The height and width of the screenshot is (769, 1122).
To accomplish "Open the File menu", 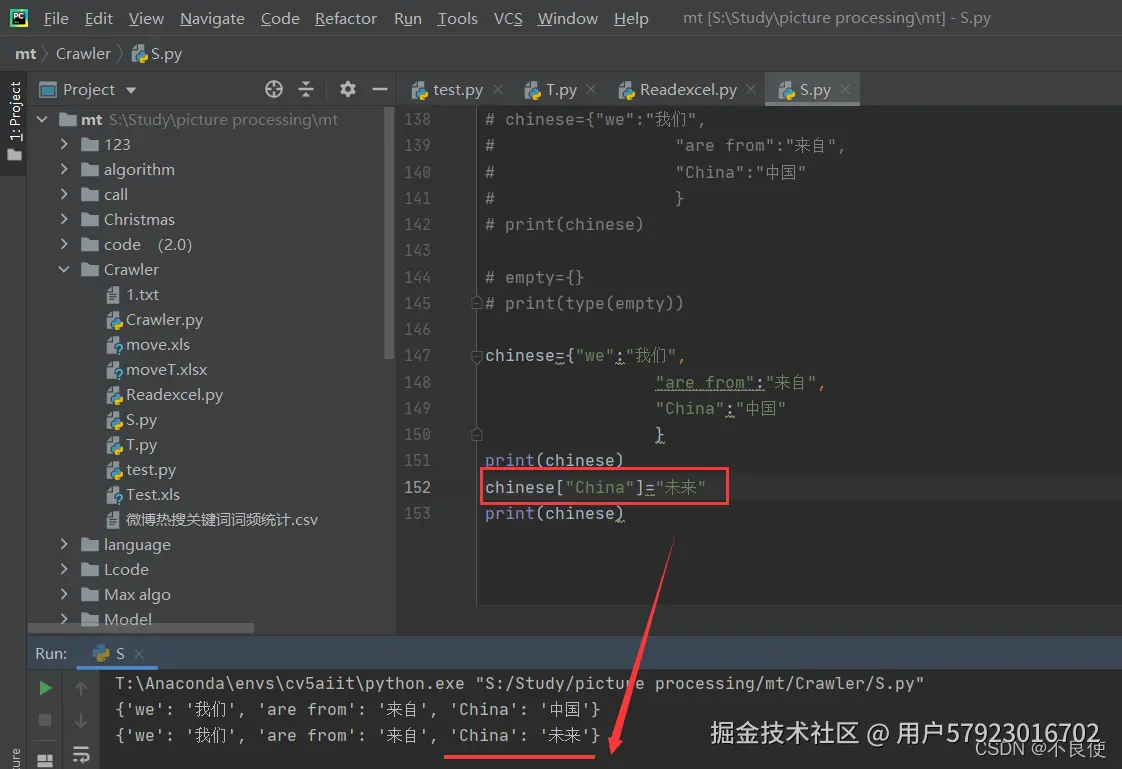I will 56,19.
